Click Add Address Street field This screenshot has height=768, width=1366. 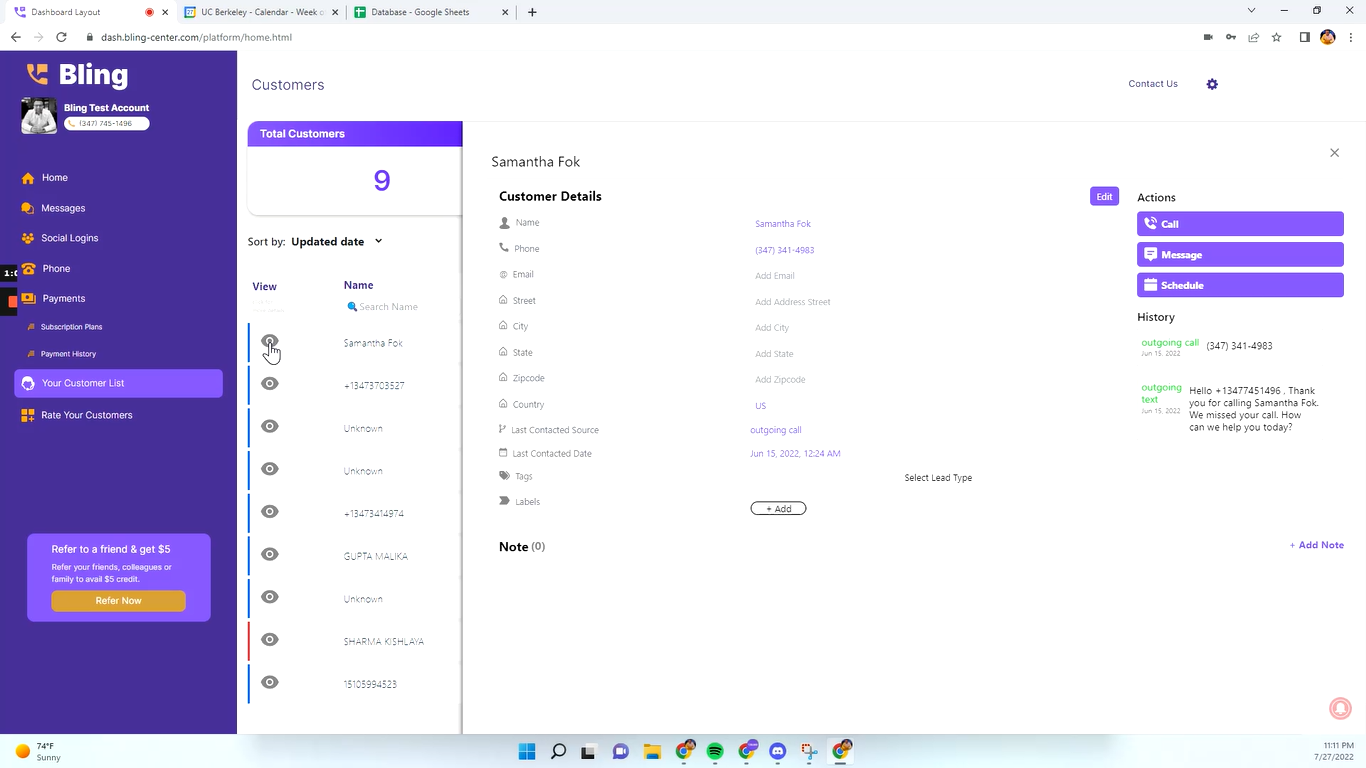click(x=793, y=302)
